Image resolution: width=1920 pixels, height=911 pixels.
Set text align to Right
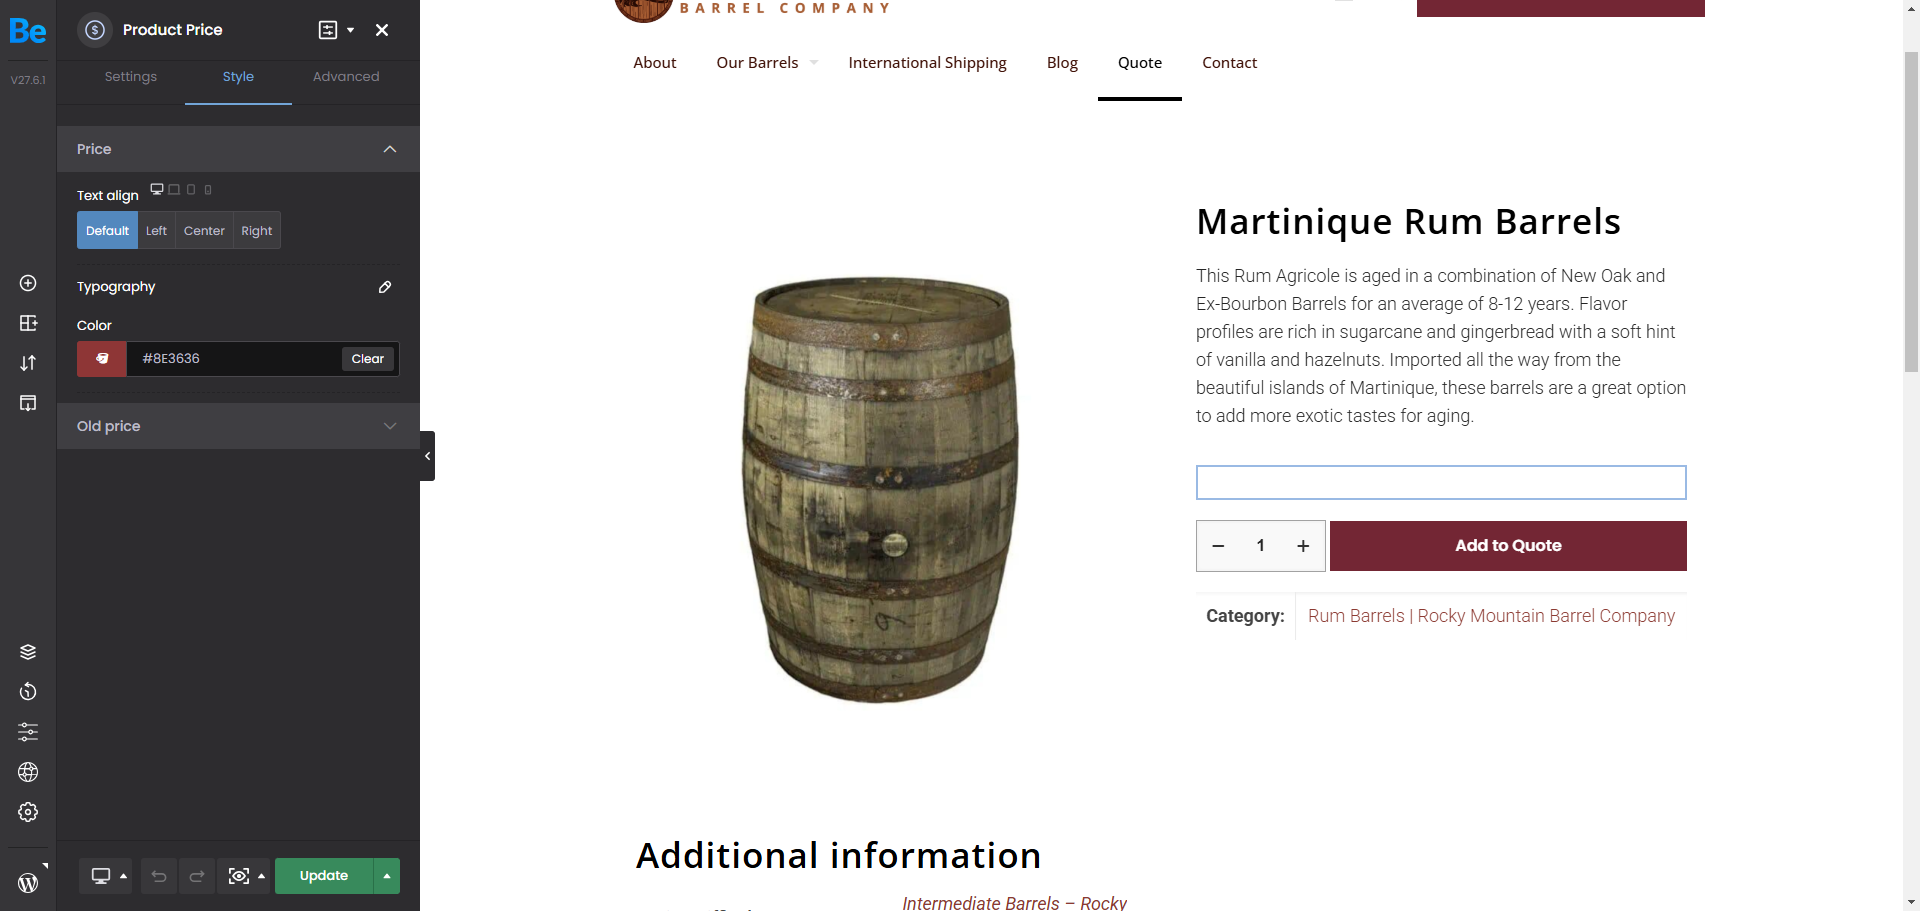256,231
